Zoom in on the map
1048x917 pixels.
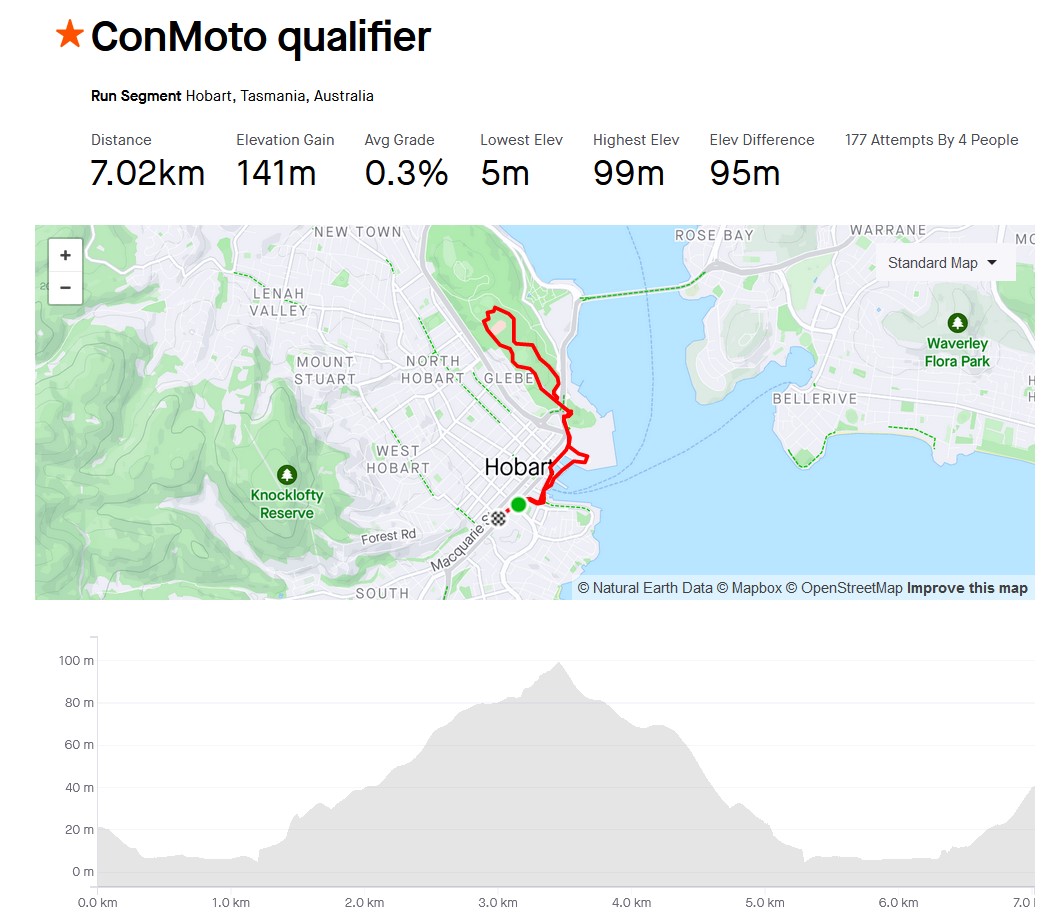[65, 255]
